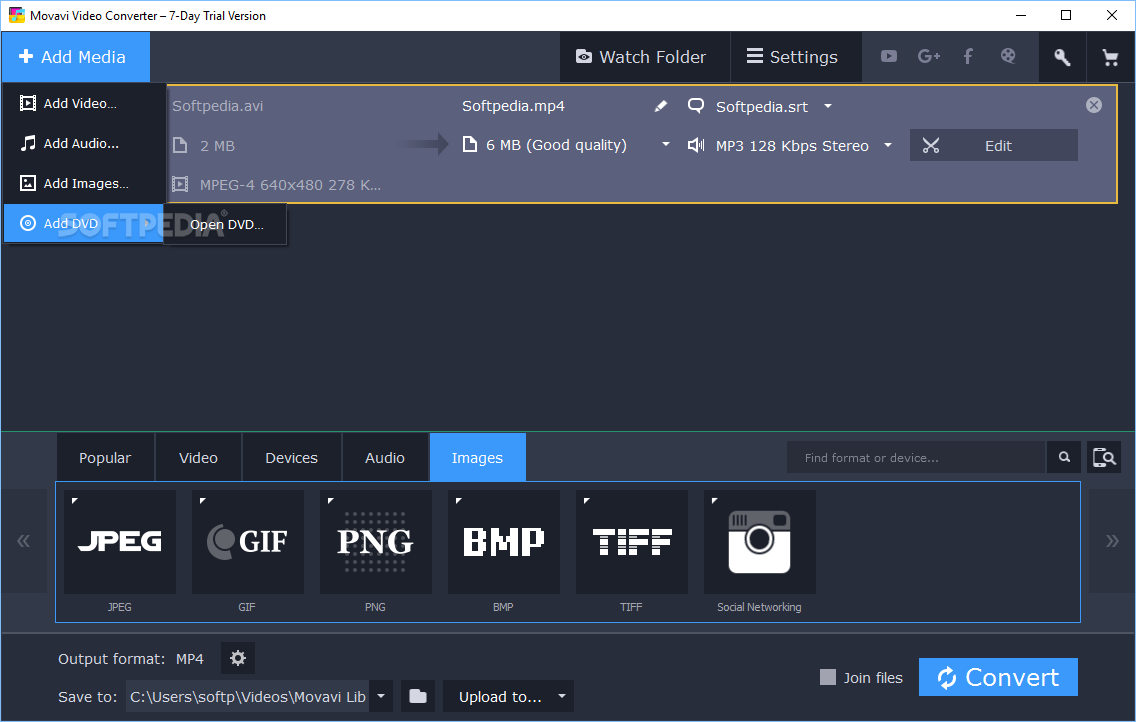Viewport: 1136px width, 722px height.
Task: Open the Save to path dropdown arrow
Action: [x=381, y=696]
